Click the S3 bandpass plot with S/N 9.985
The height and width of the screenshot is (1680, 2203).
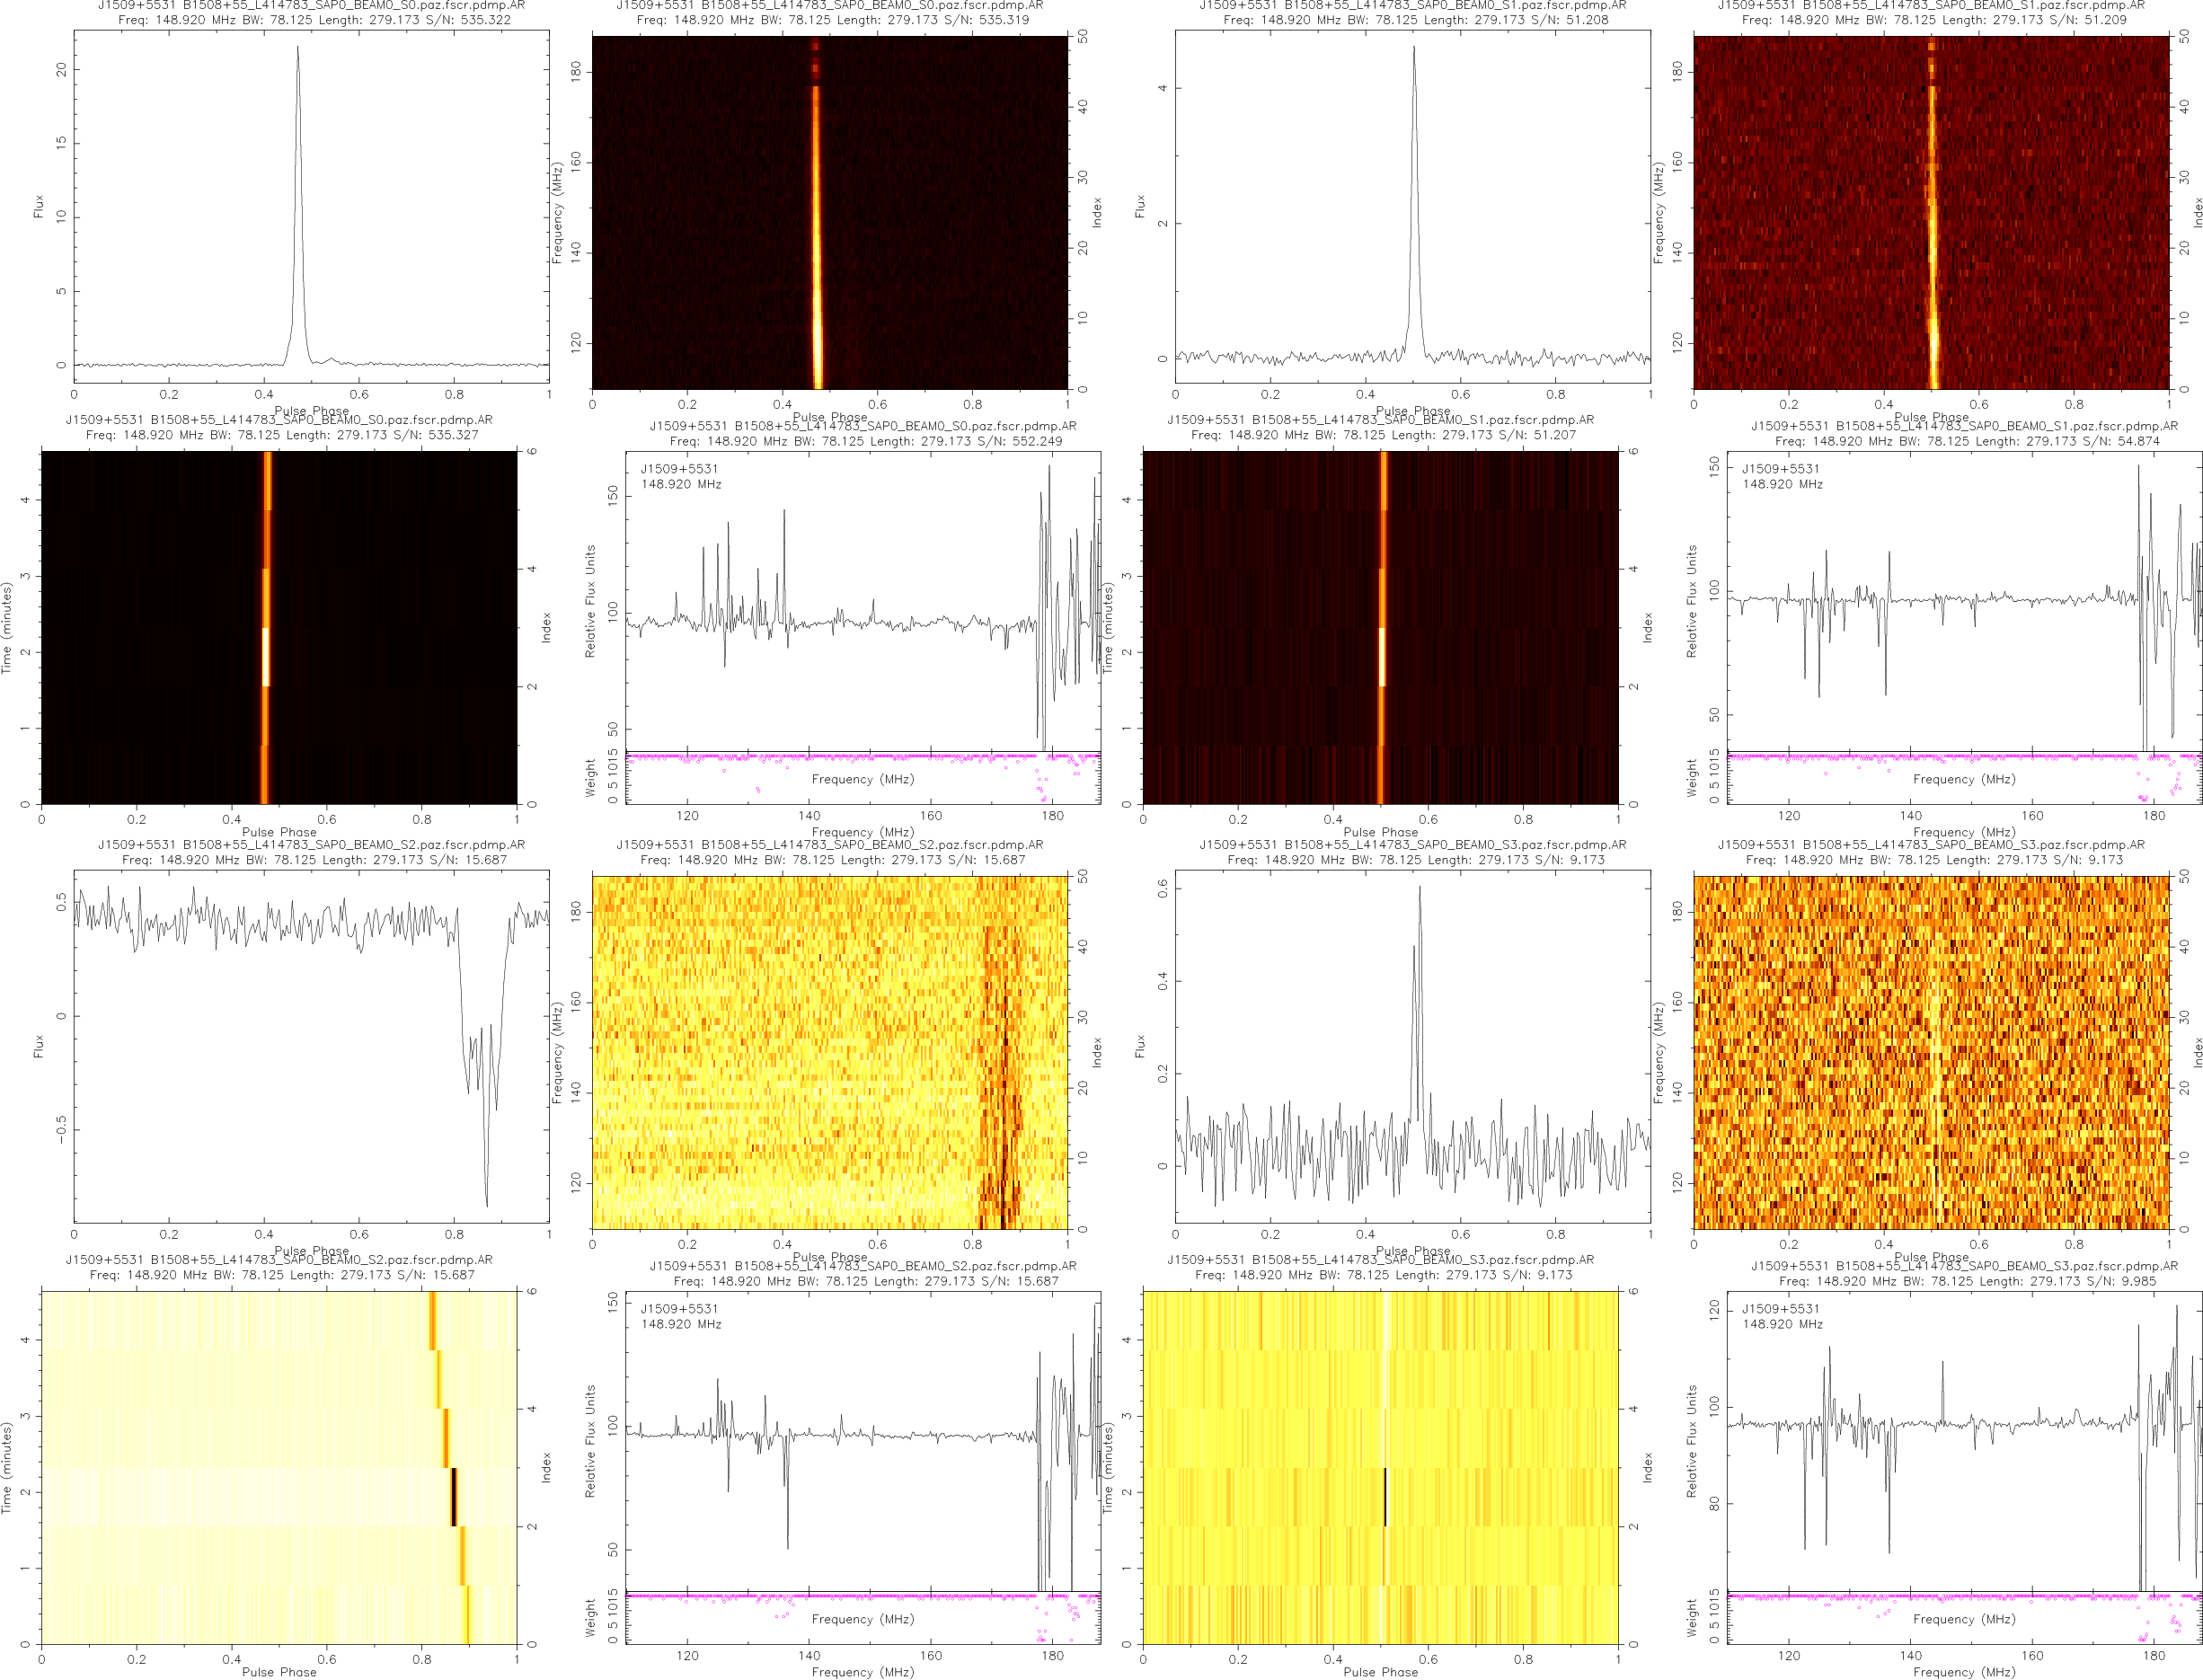1963,1440
